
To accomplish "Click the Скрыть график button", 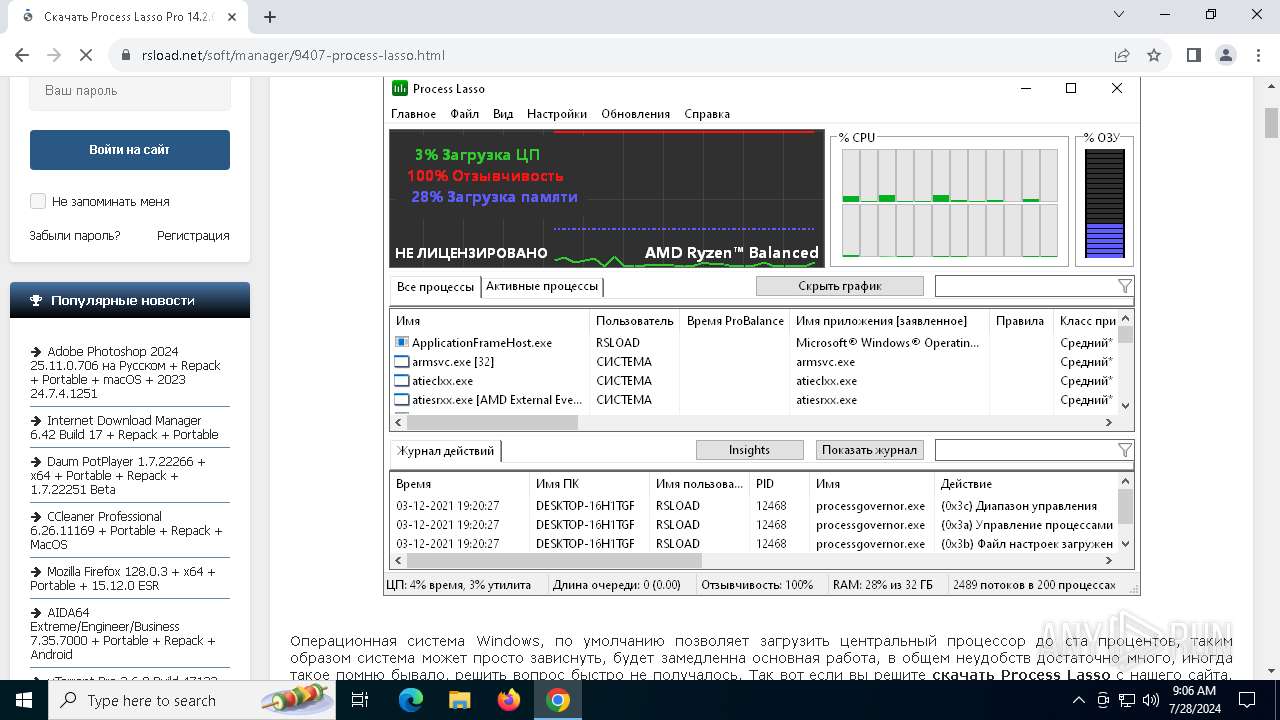I will tap(840, 286).
